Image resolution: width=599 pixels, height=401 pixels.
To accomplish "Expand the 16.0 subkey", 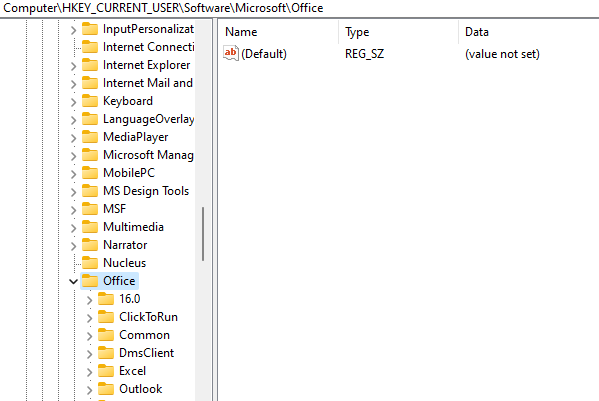I will point(89,300).
